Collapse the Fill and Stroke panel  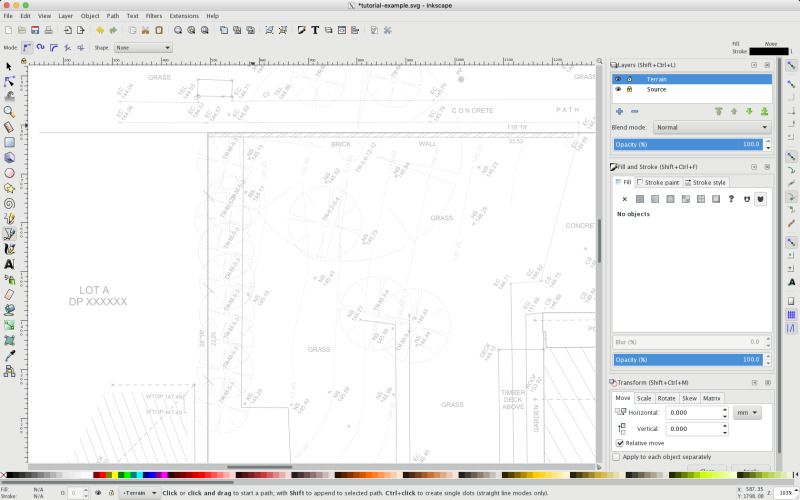pos(754,167)
